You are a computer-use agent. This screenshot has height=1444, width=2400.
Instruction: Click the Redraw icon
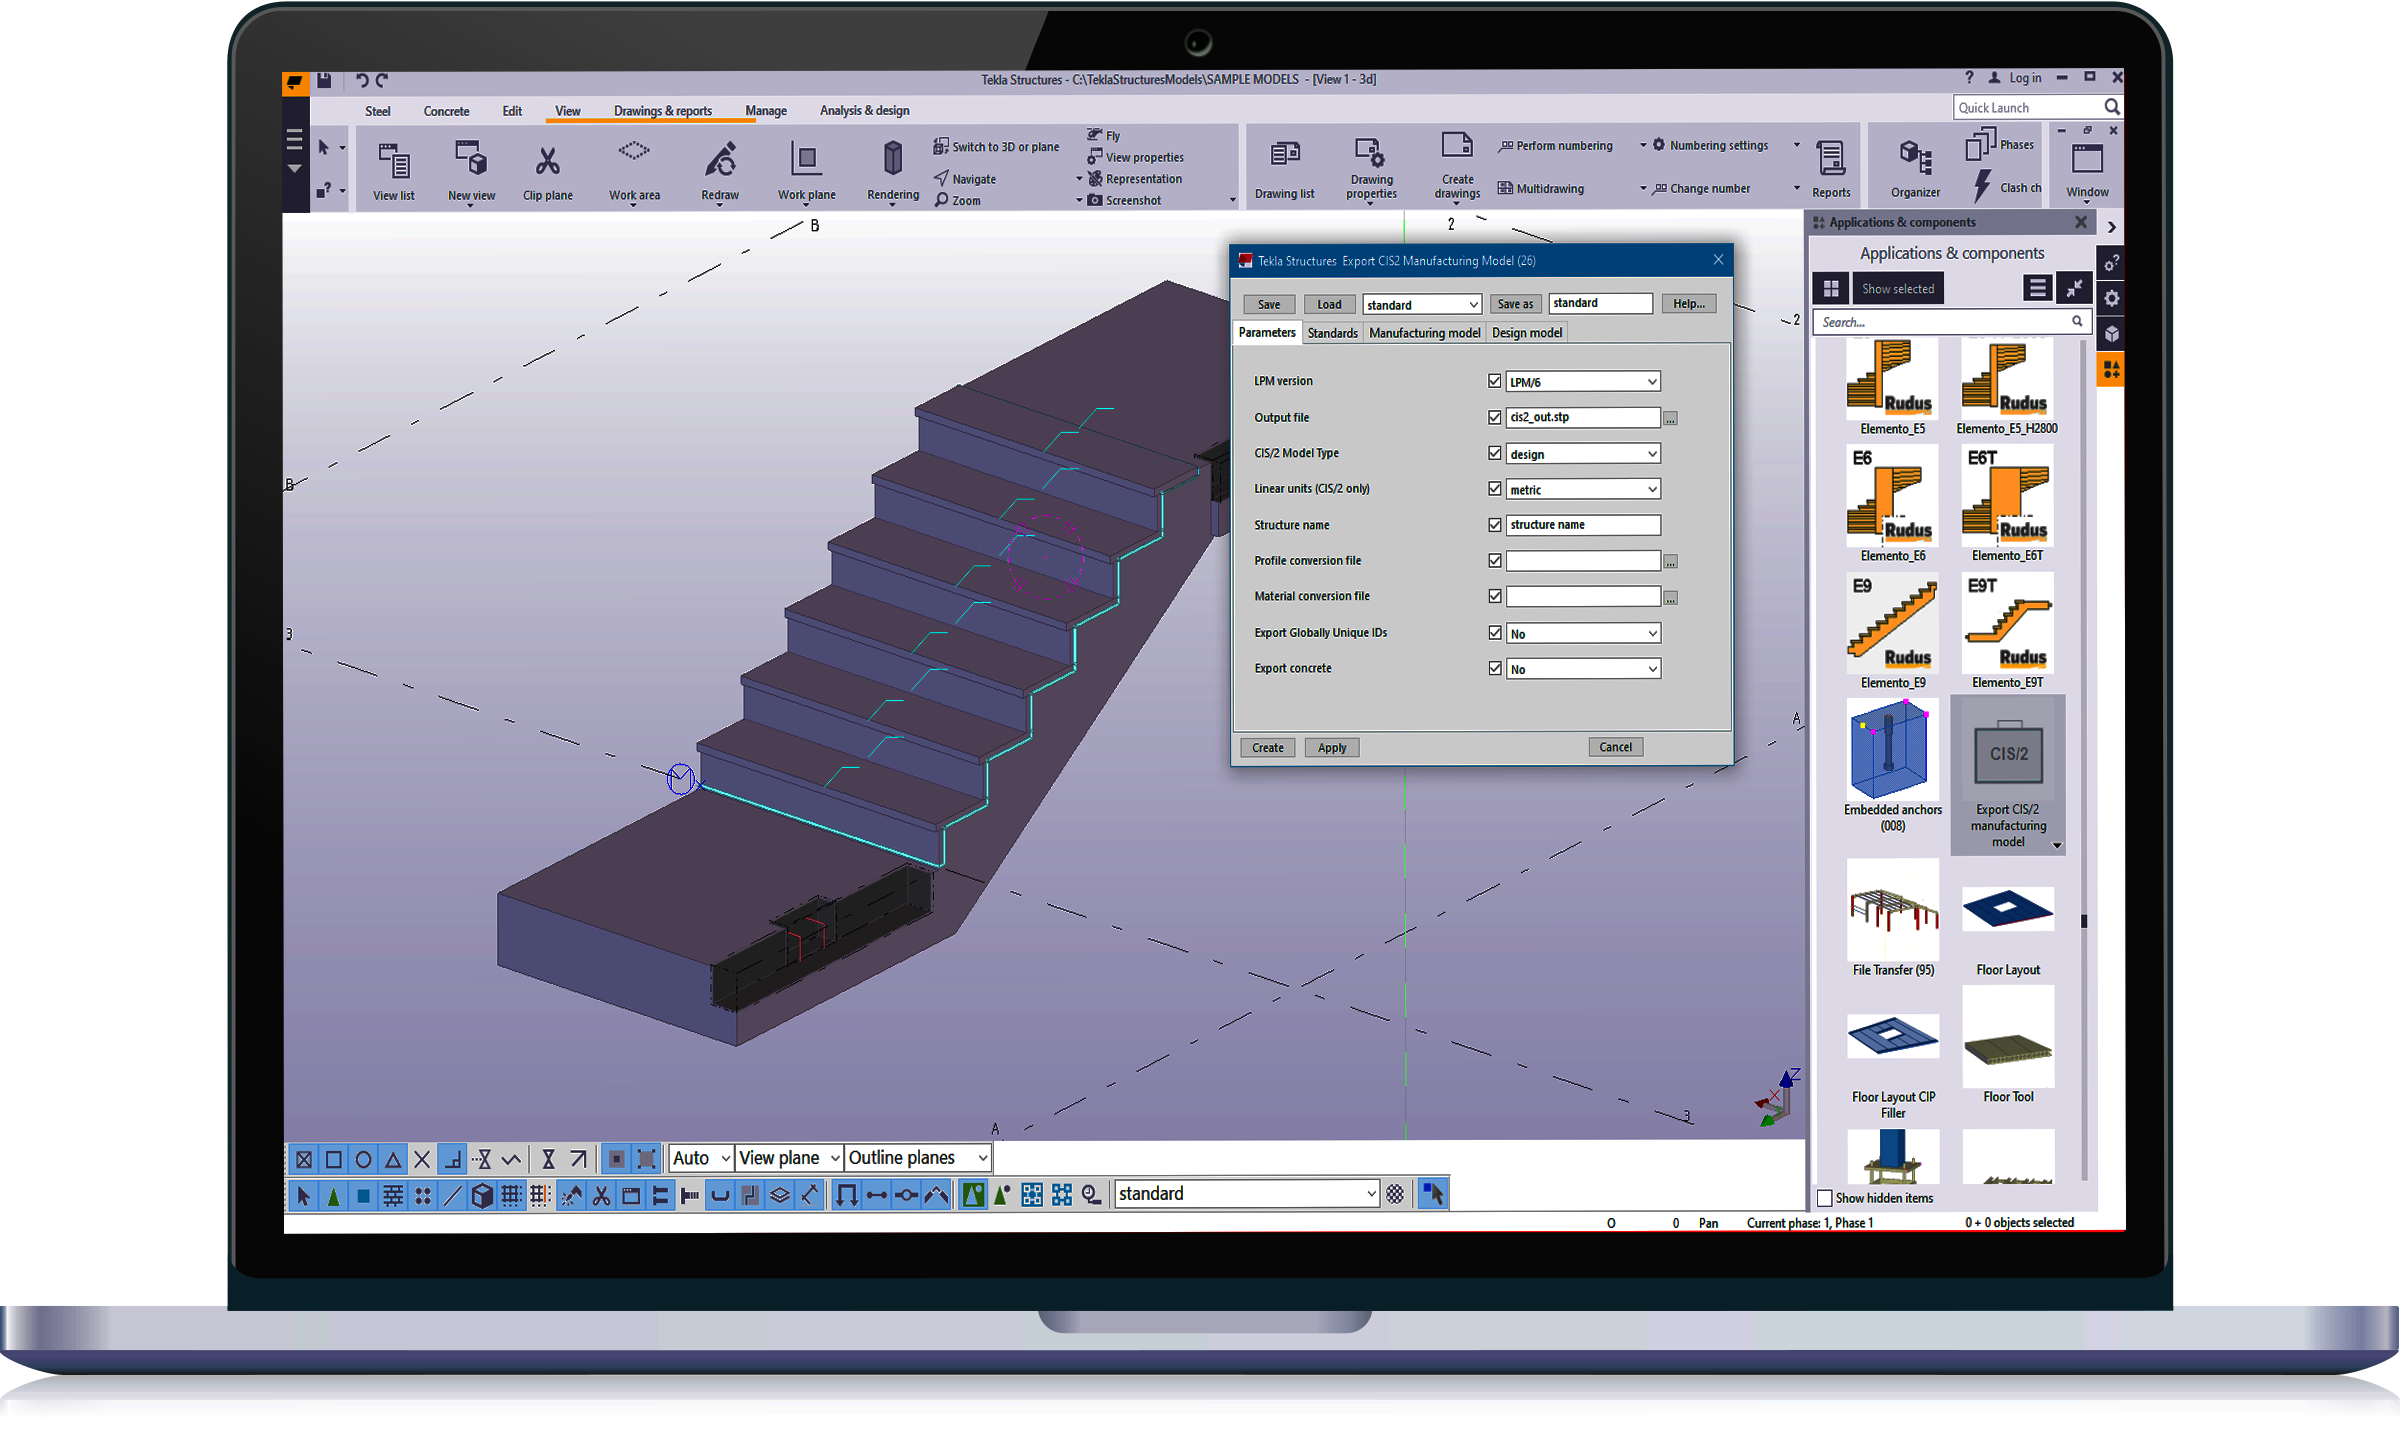(x=720, y=171)
